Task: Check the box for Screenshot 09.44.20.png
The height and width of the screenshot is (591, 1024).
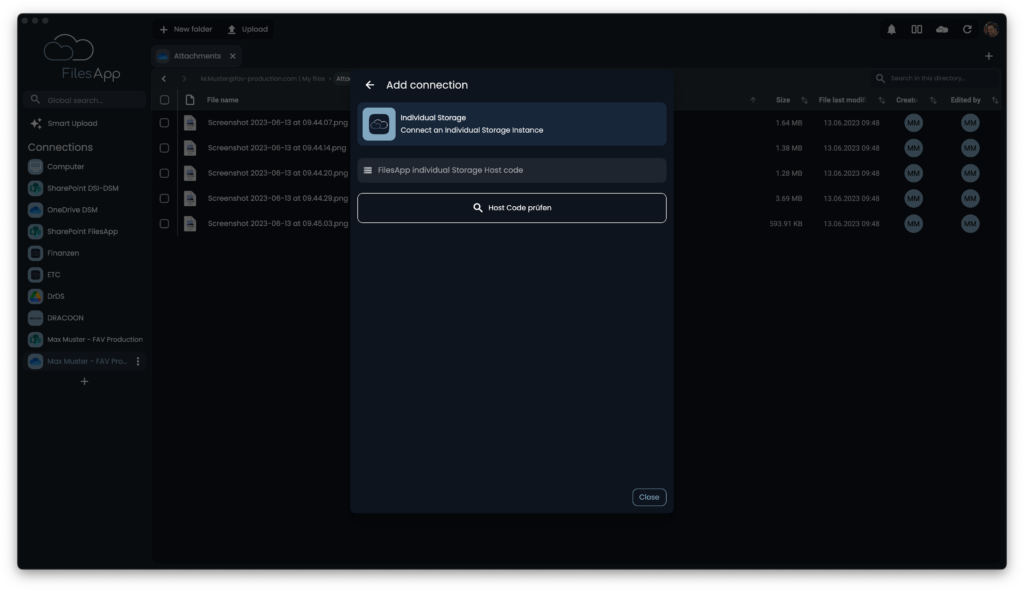Action: click(x=165, y=173)
